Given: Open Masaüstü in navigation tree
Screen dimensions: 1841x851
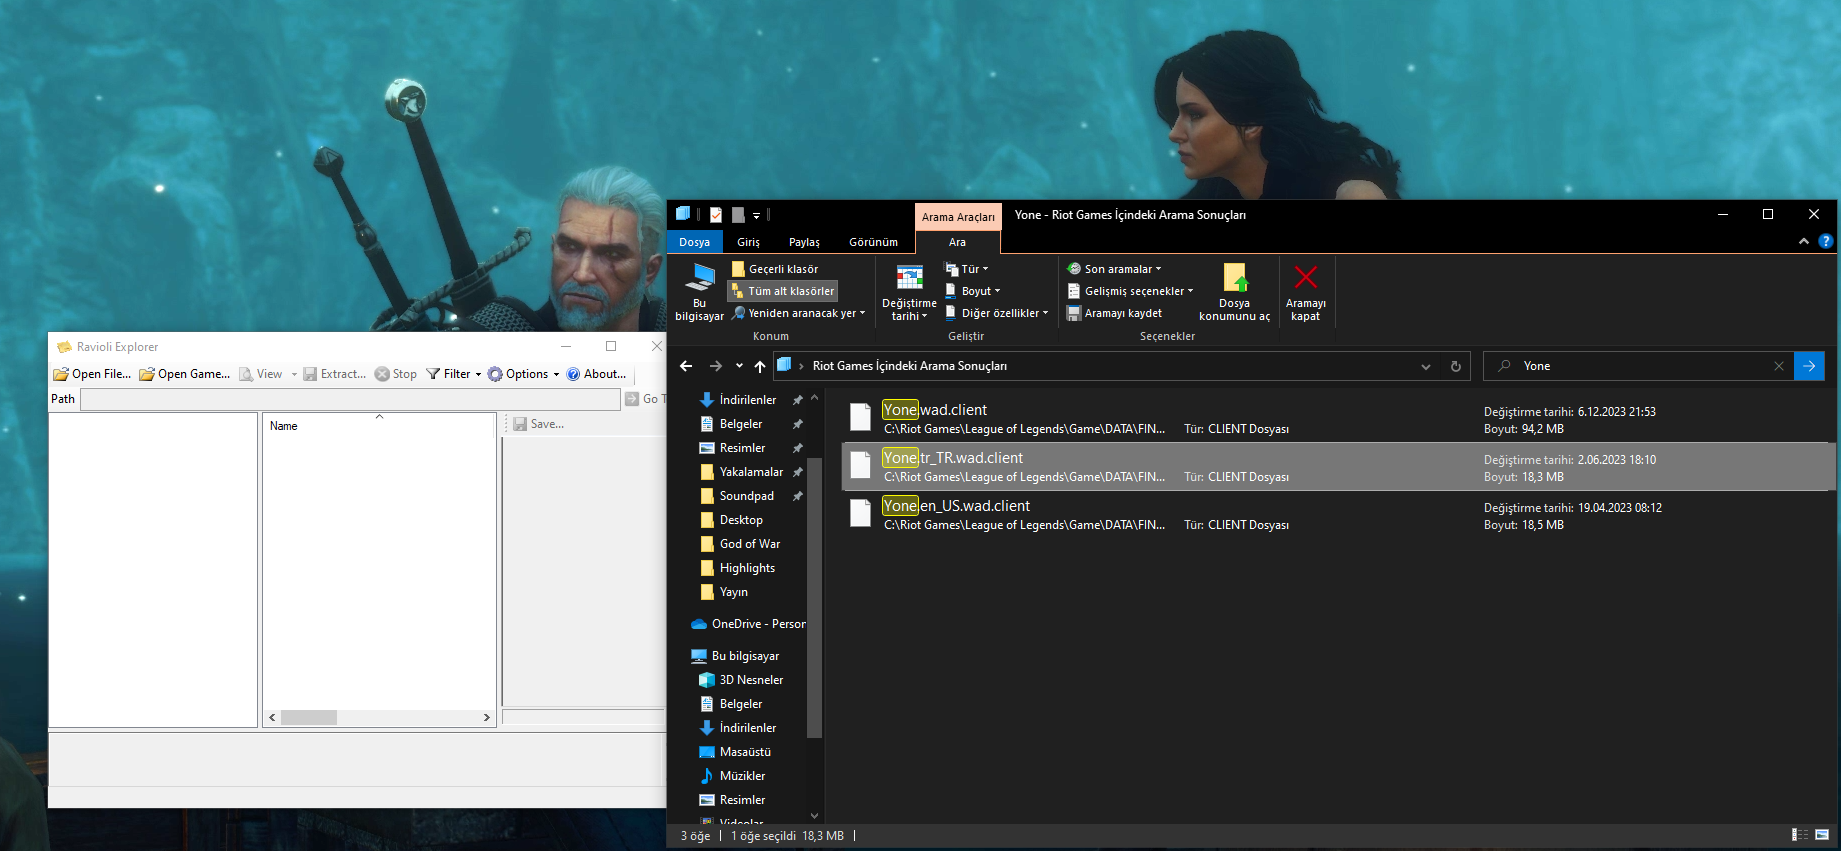Looking at the screenshot, I should (745, 752).
